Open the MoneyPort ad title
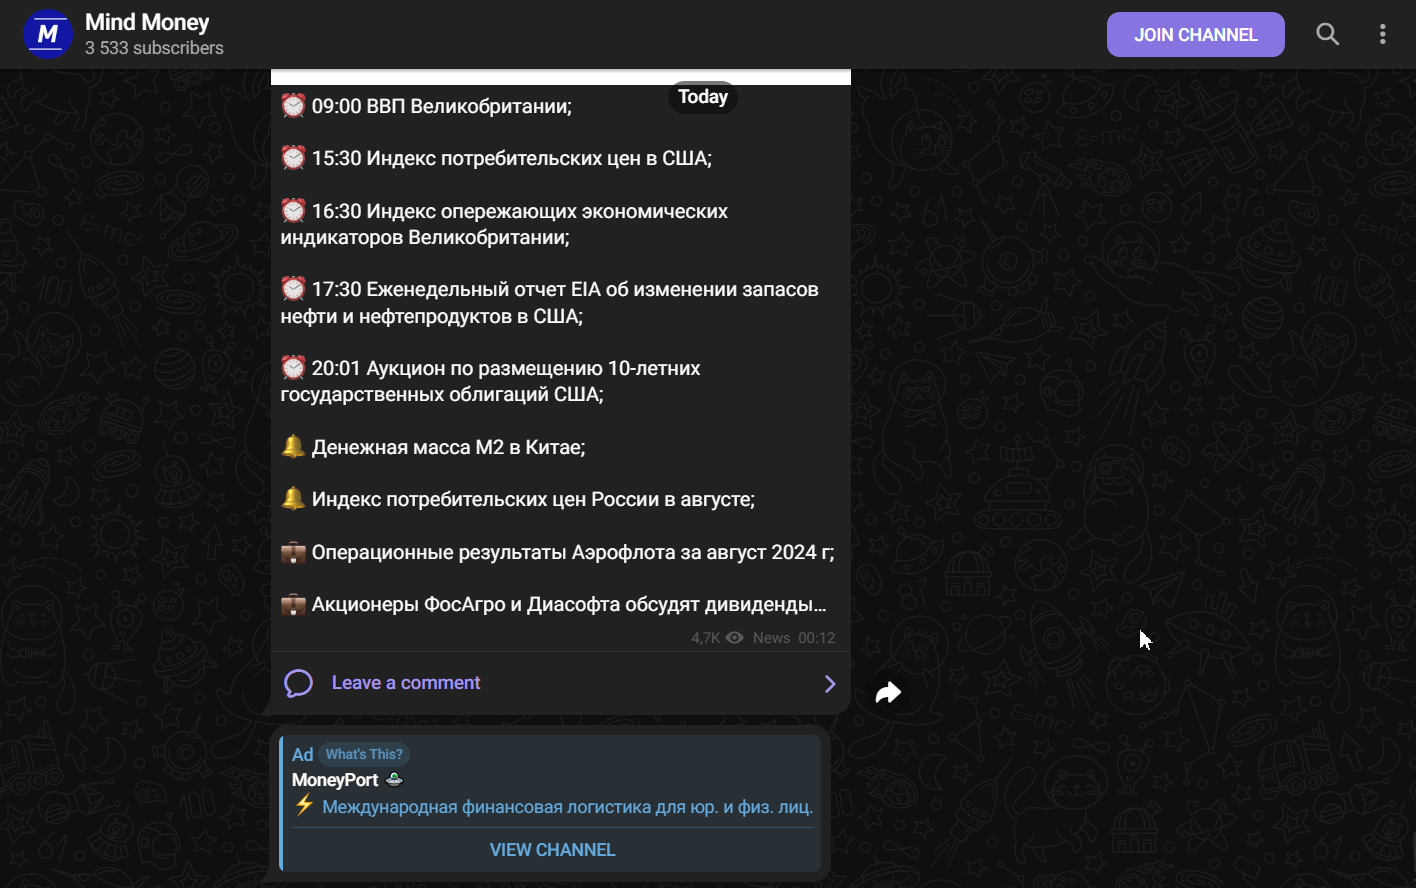This screenshot has height=888, width=1416. 335,780
